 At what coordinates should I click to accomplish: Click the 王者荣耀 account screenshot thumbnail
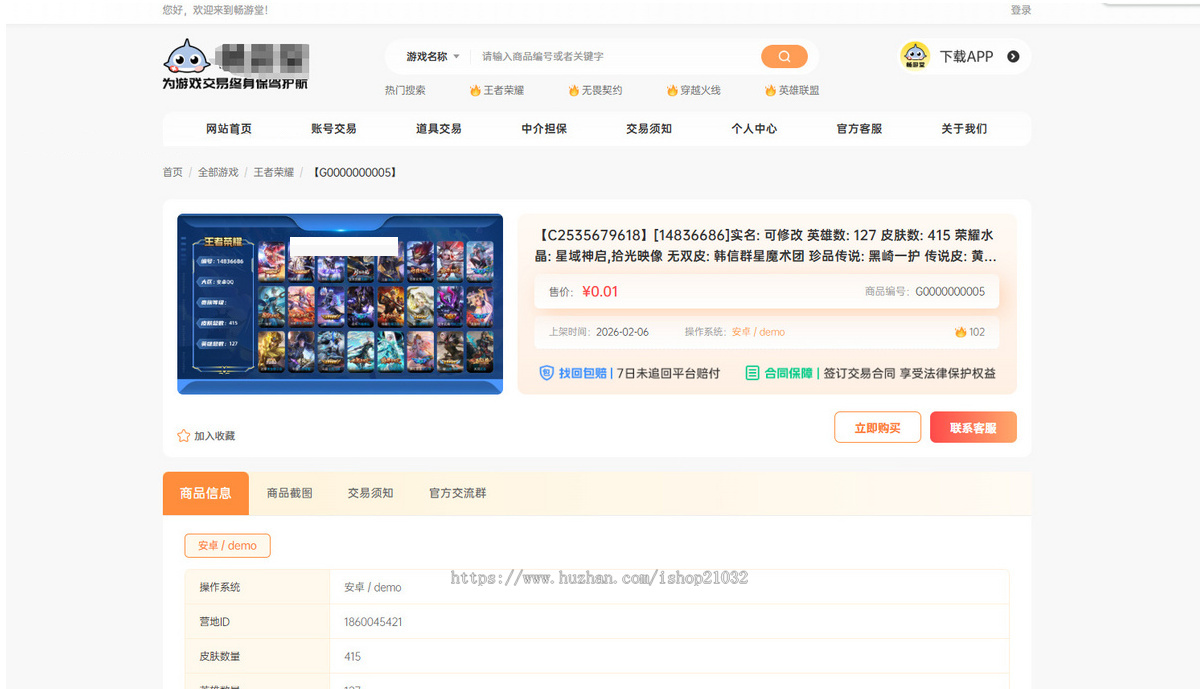[x=340, y=304]
